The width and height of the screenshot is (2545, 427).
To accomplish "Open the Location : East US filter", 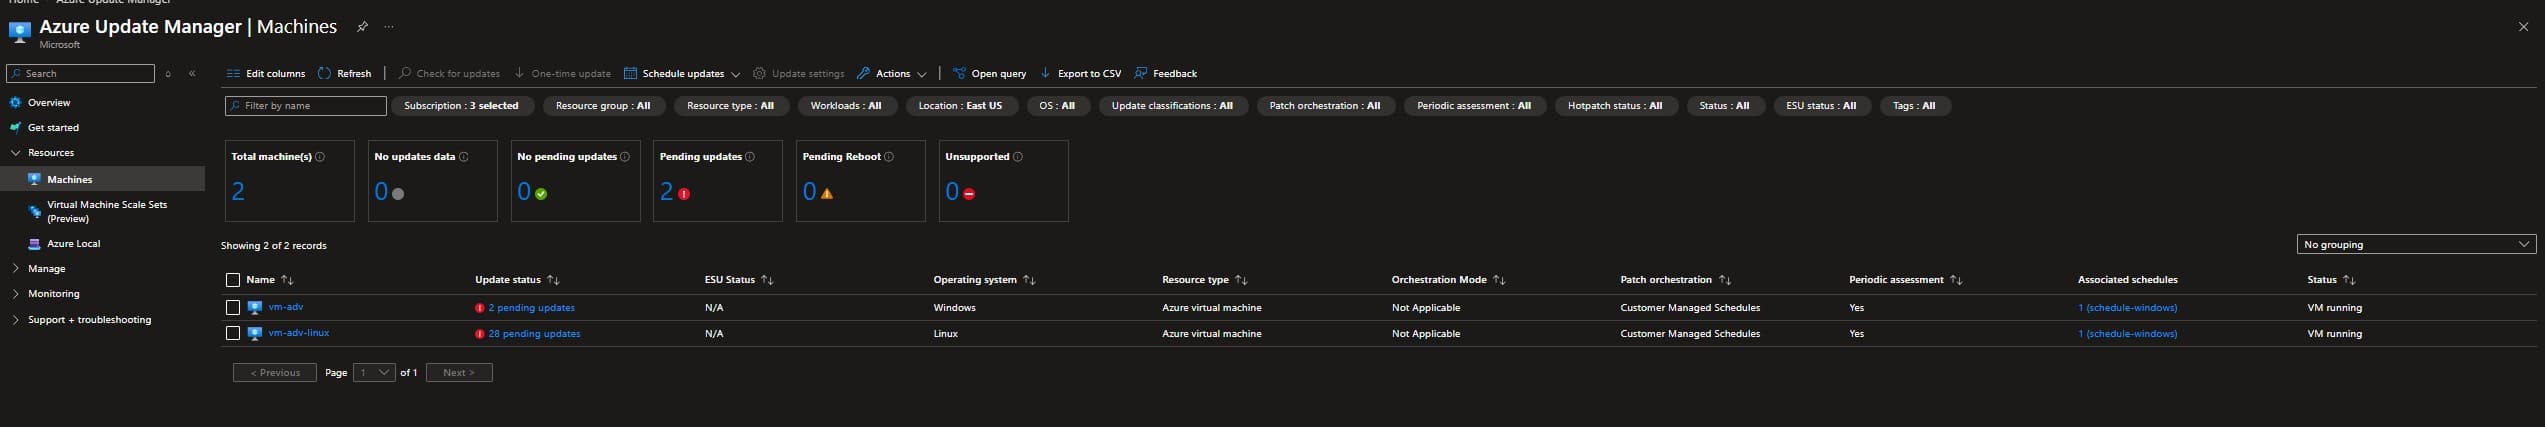I will [960, 106].
